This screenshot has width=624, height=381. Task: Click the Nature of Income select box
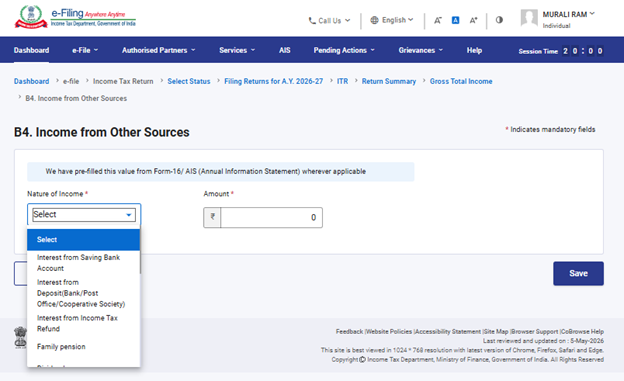(84, 215)
